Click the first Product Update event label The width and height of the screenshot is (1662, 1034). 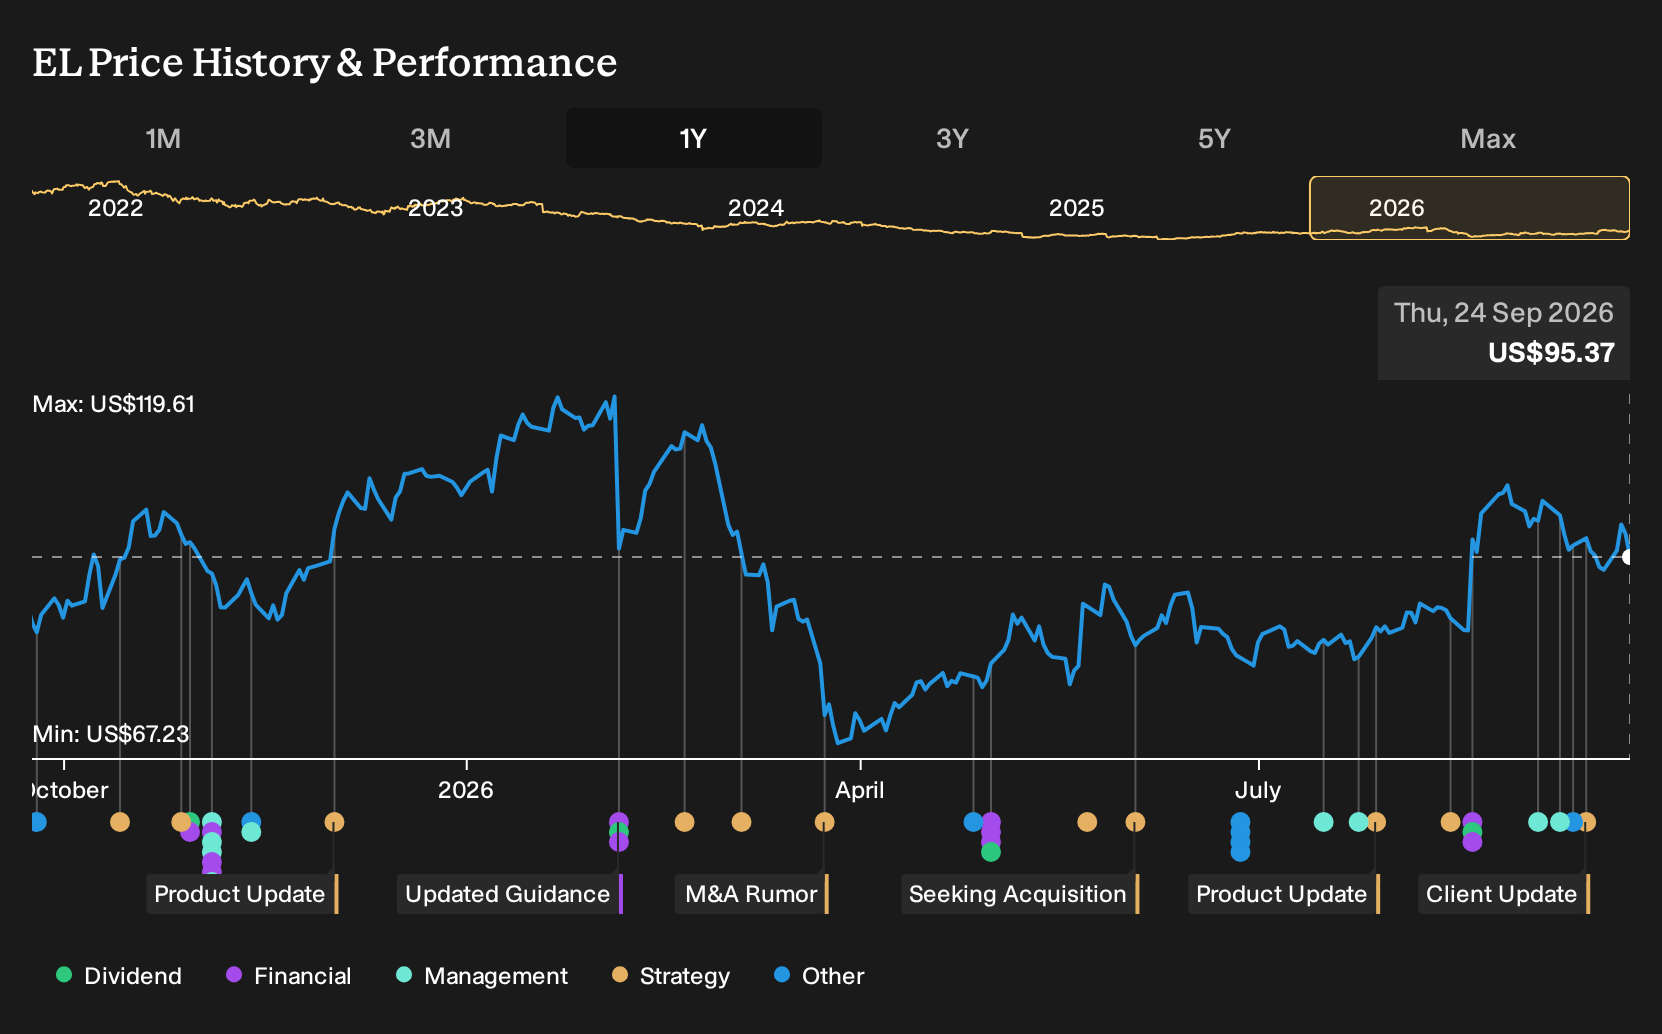point(243,894)
